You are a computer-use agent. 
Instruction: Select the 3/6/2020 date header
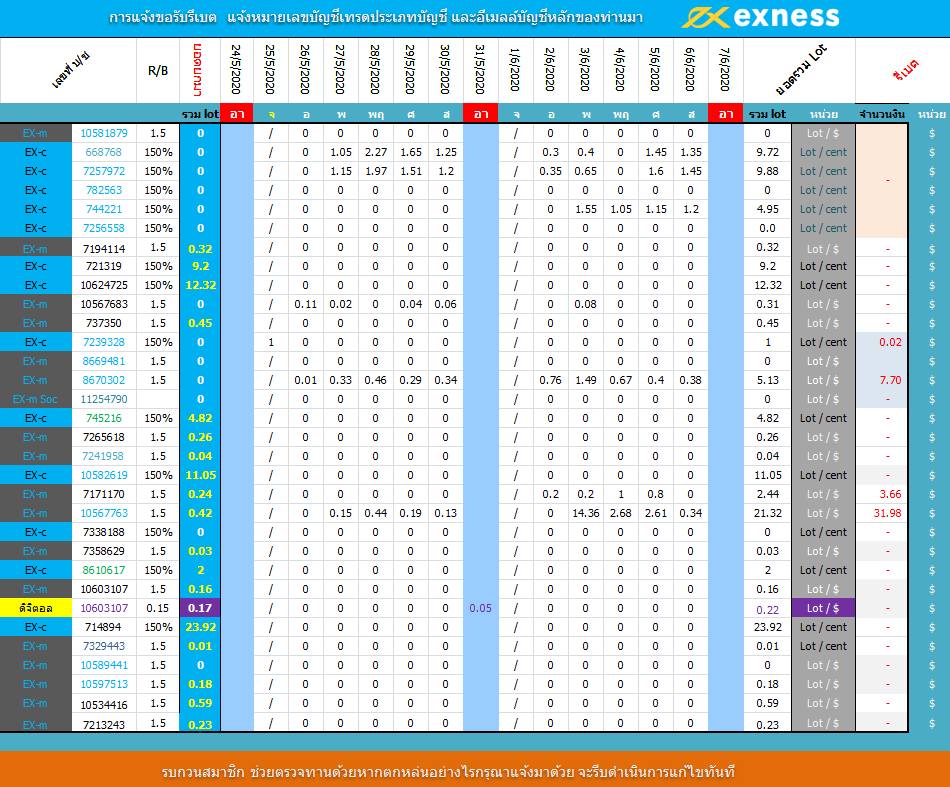click(585, 70)
